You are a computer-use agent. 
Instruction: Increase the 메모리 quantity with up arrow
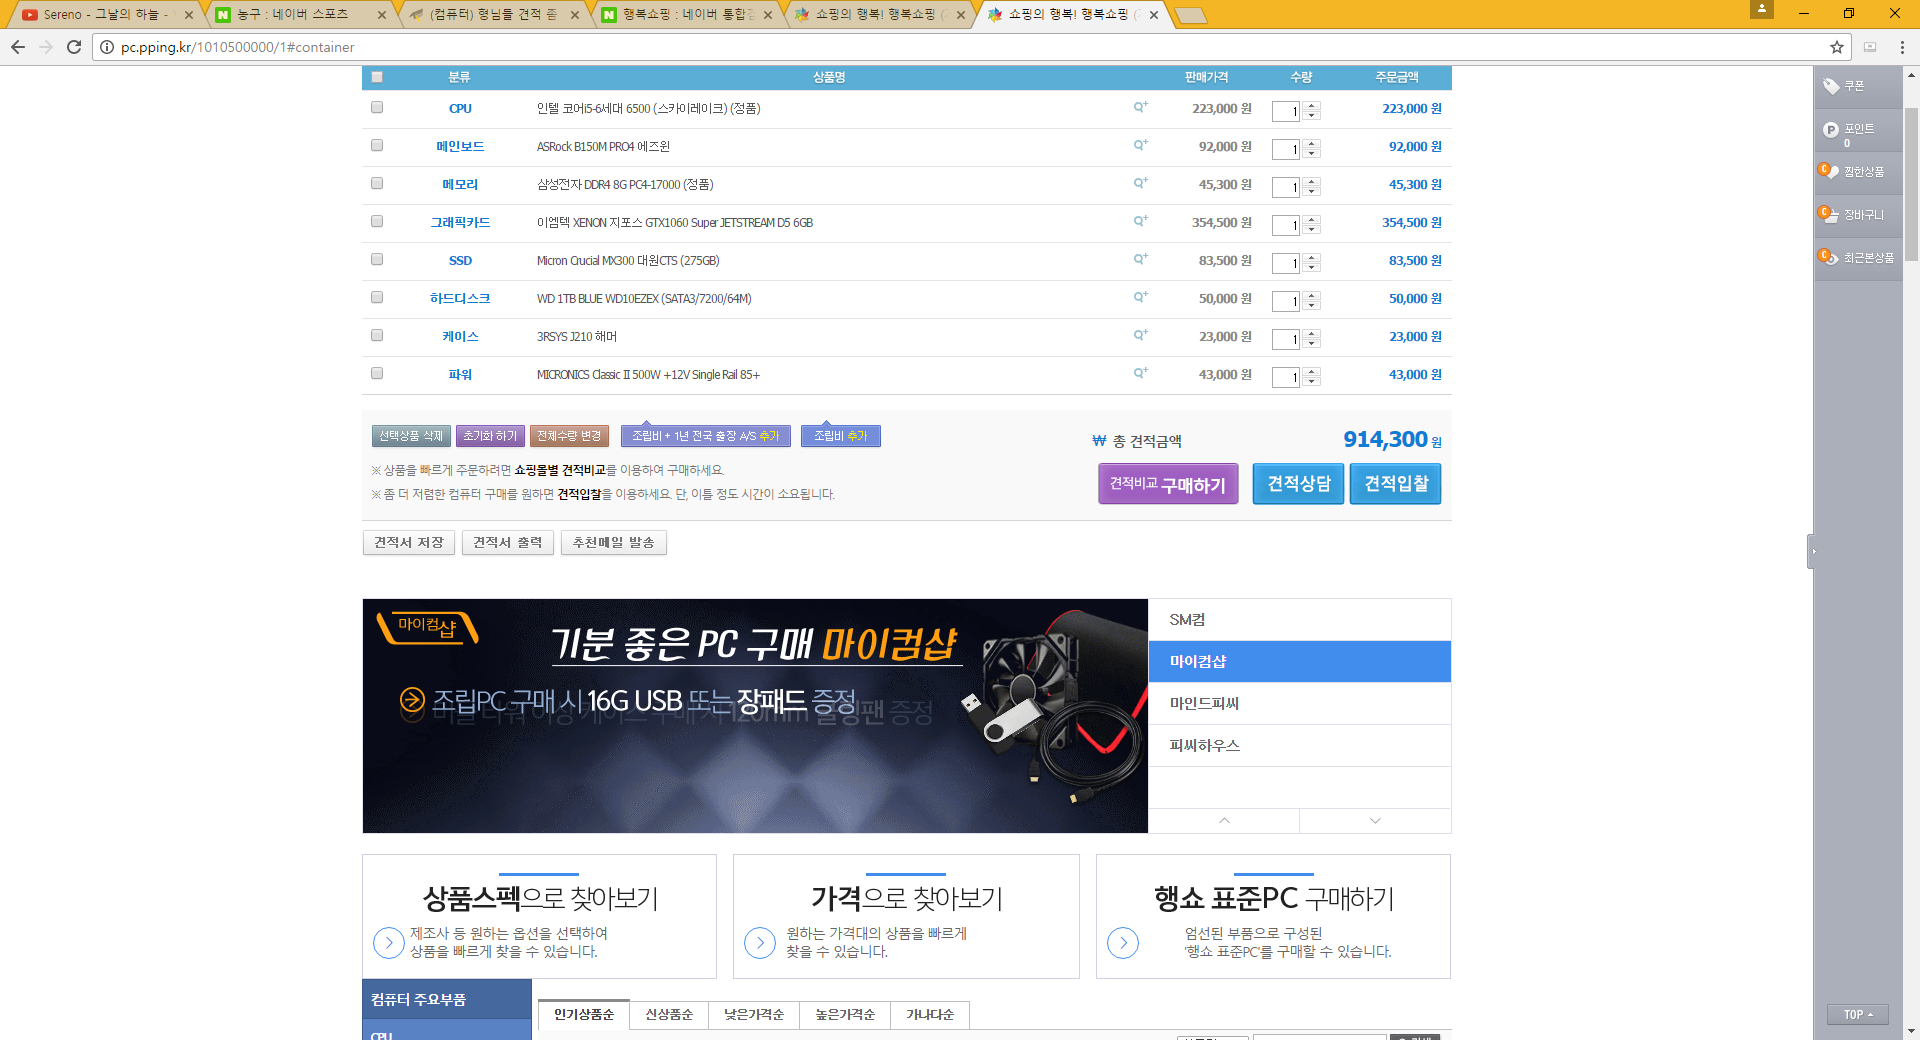(1312, 181)
